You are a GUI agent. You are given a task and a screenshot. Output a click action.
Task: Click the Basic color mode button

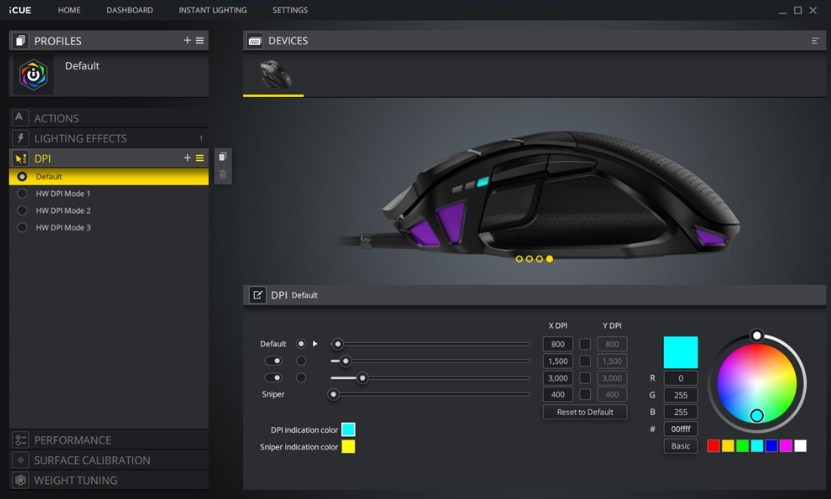[x=680, y=446]
